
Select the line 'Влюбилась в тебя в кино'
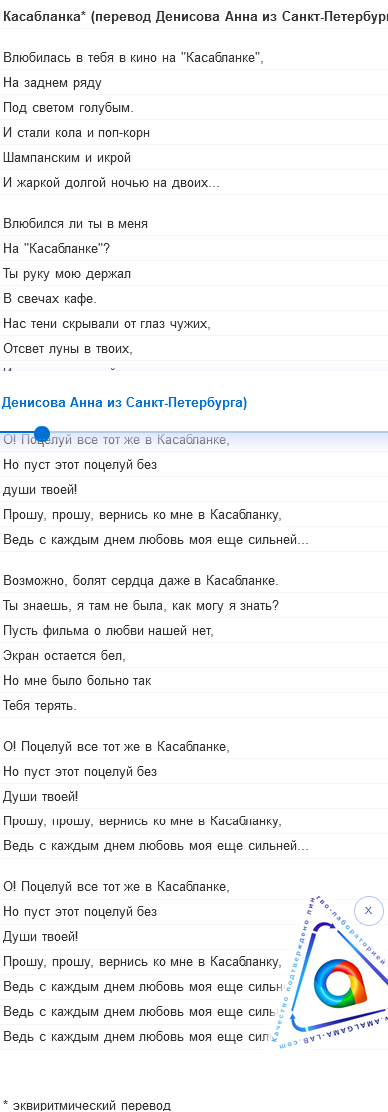coord(133,58)
